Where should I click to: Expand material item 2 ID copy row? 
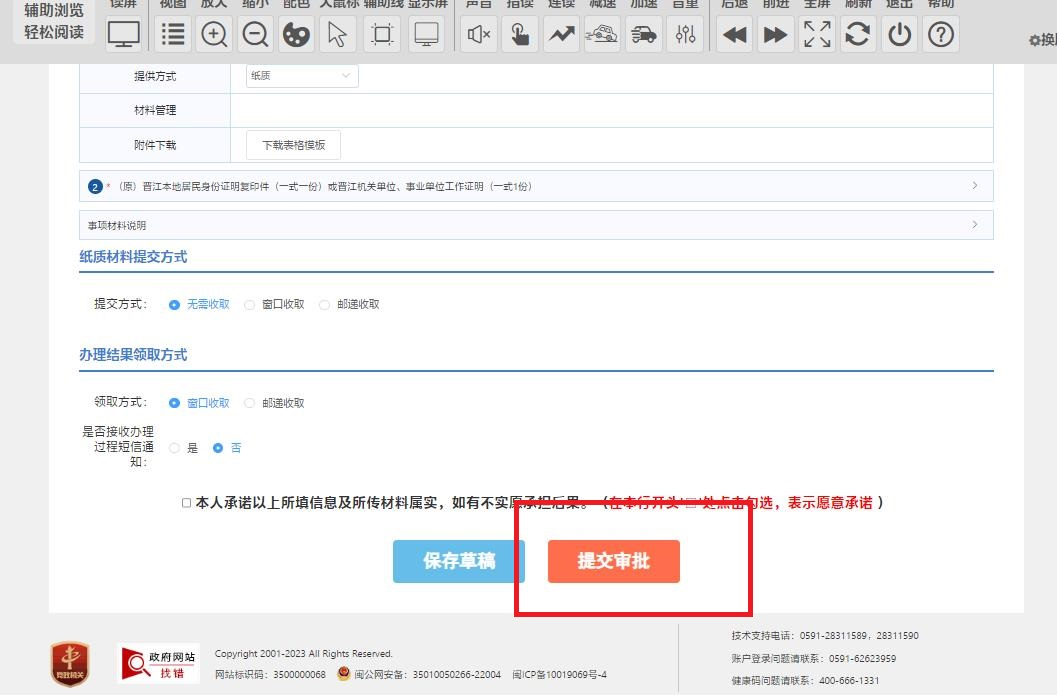point(536,186)
